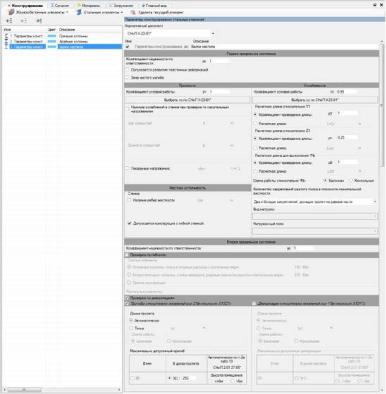Viewport: 386px width, 394px height.
Task: Select Балочная radio in work scheme row
Action: [326, 180]
